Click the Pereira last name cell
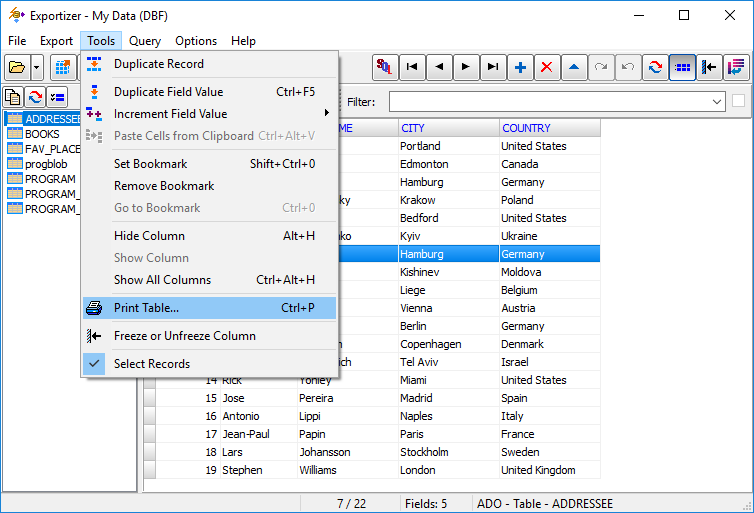 pyautogui.click(x=348, y=398)
